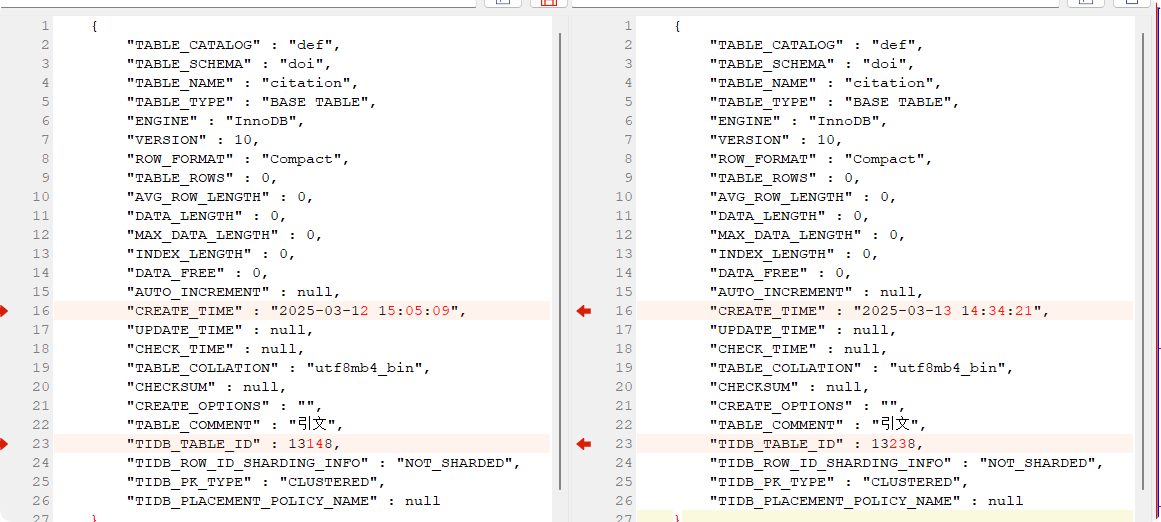Select left CREATE_TIME value 2025-03-12 15:05:09

point(367,311)
